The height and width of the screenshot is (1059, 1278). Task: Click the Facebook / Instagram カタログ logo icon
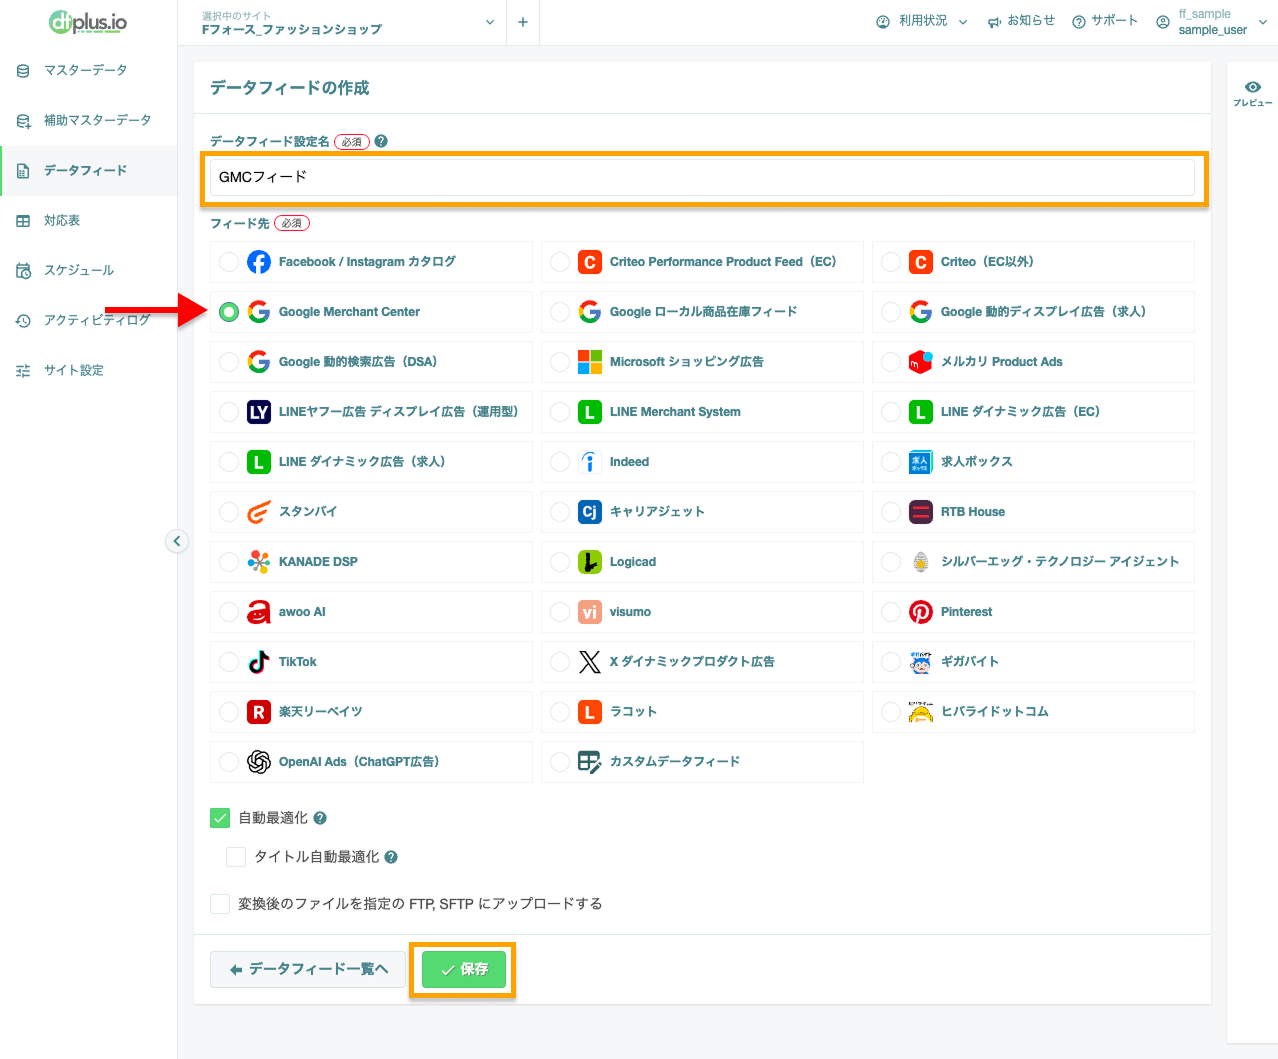(x=259, y=262)
